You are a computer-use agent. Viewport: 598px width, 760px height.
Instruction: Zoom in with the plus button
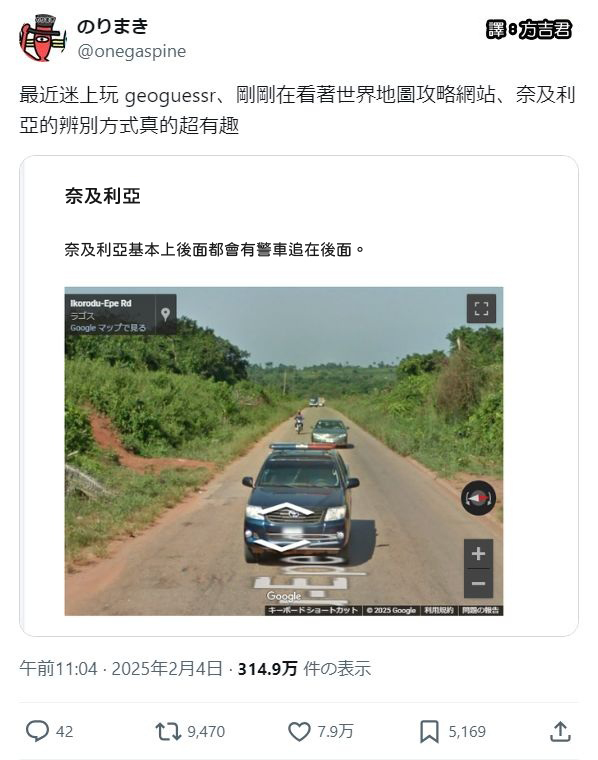(x=478, y=554)
